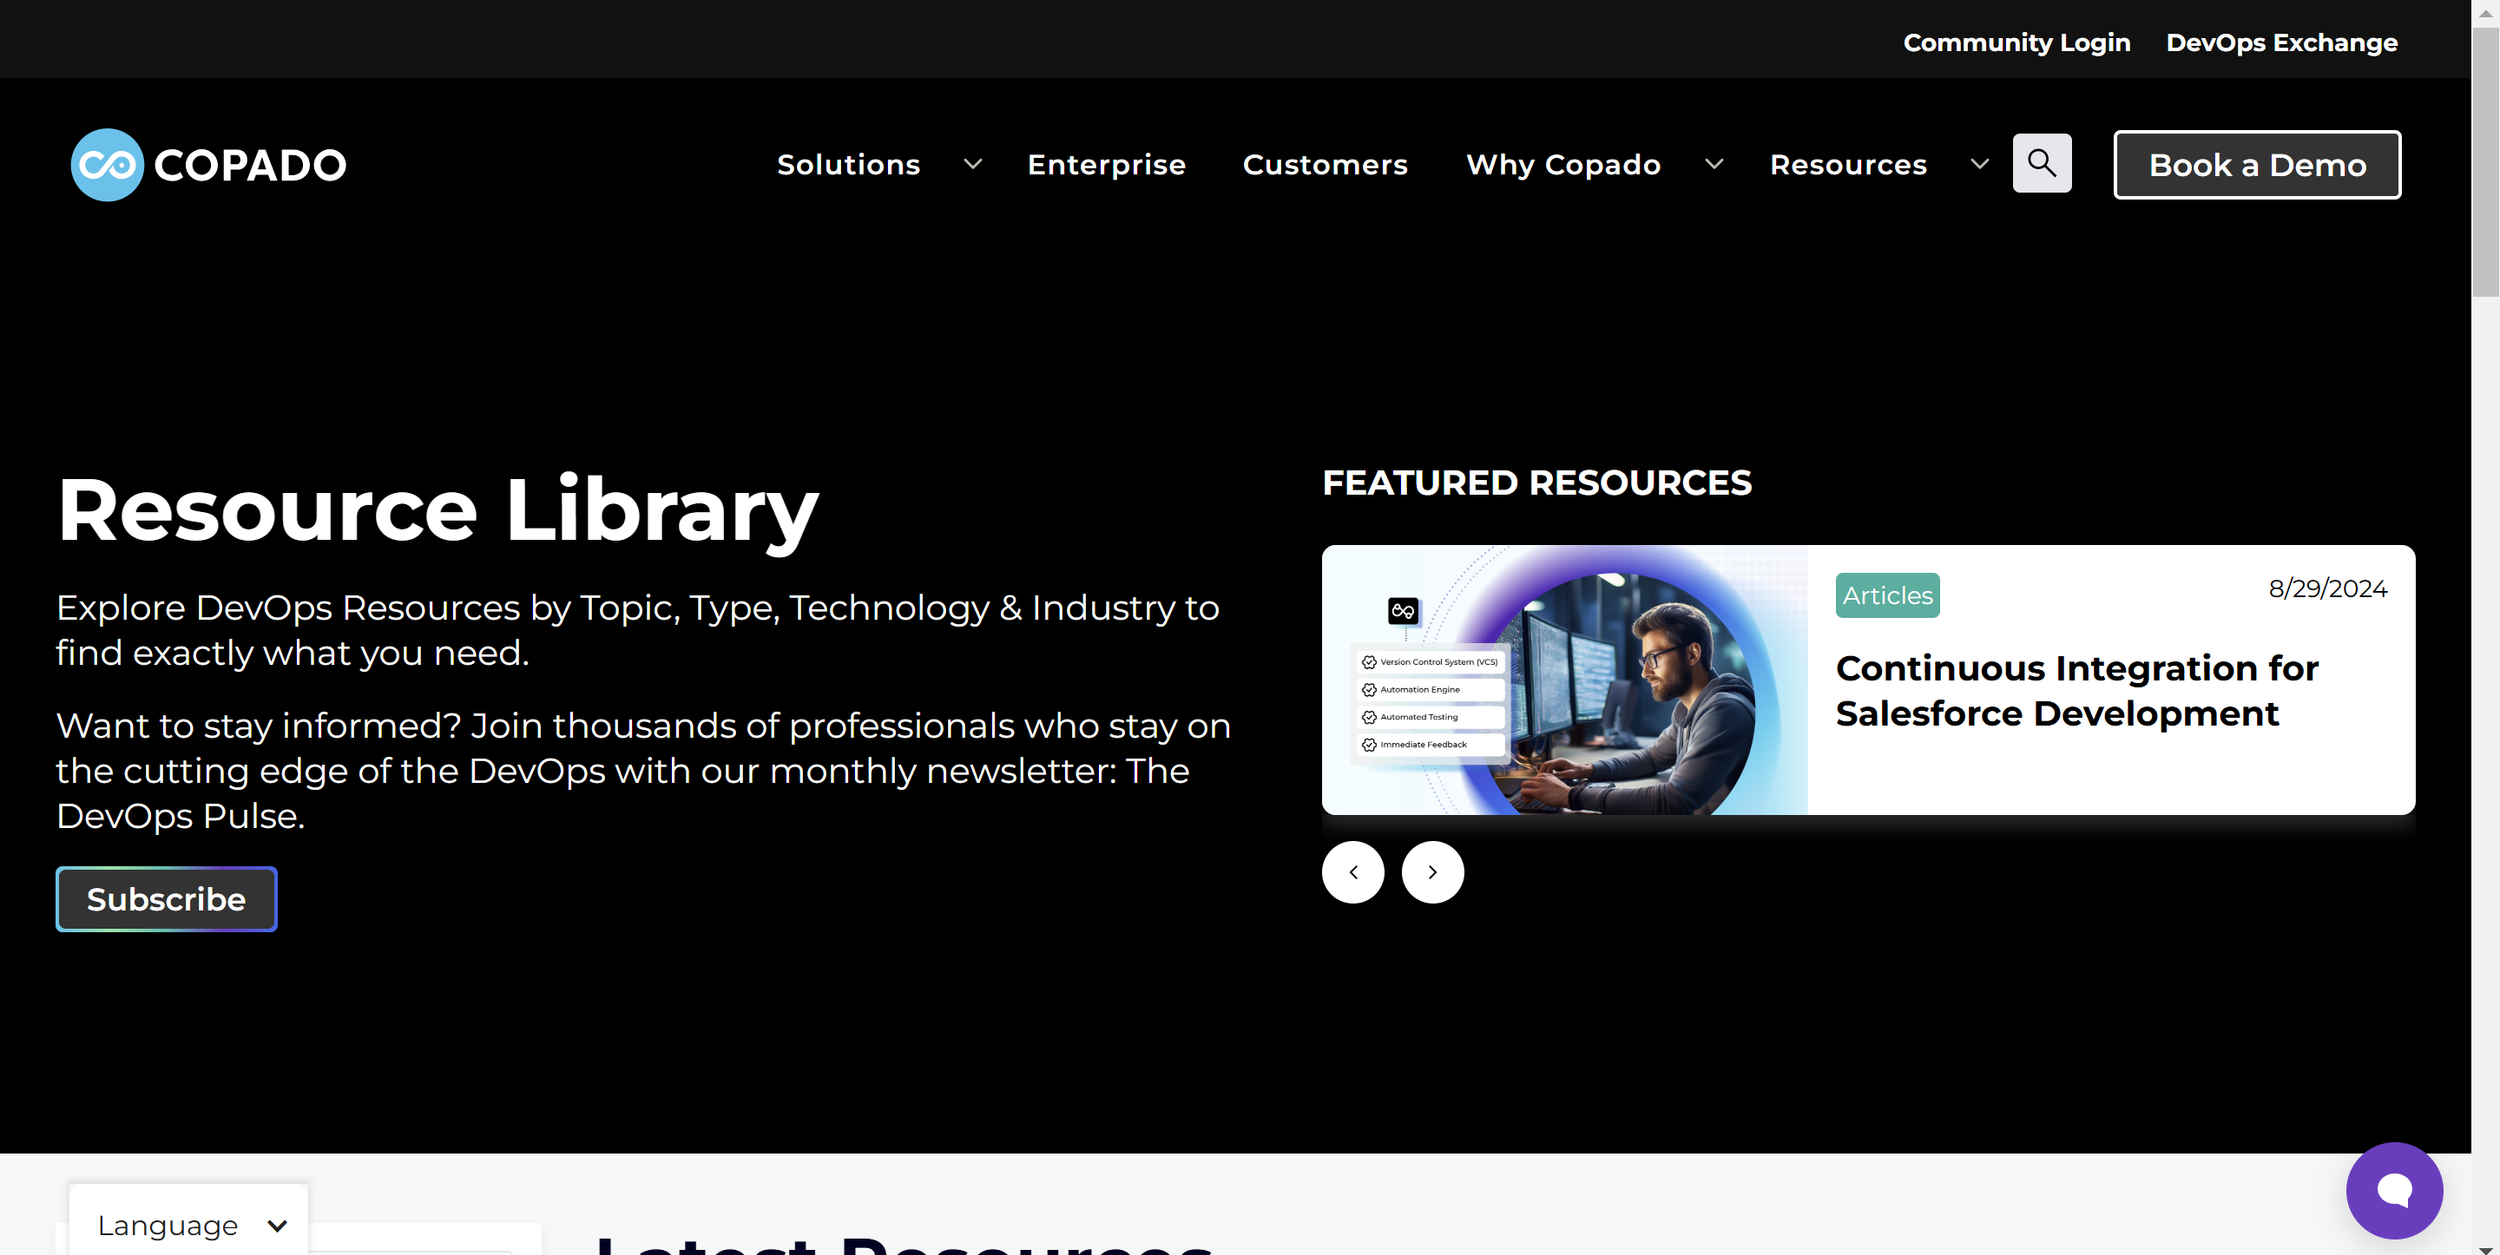Expand the Why Copado chevron
This screenshot has width=2500, height=1255.
(1714, 164)
